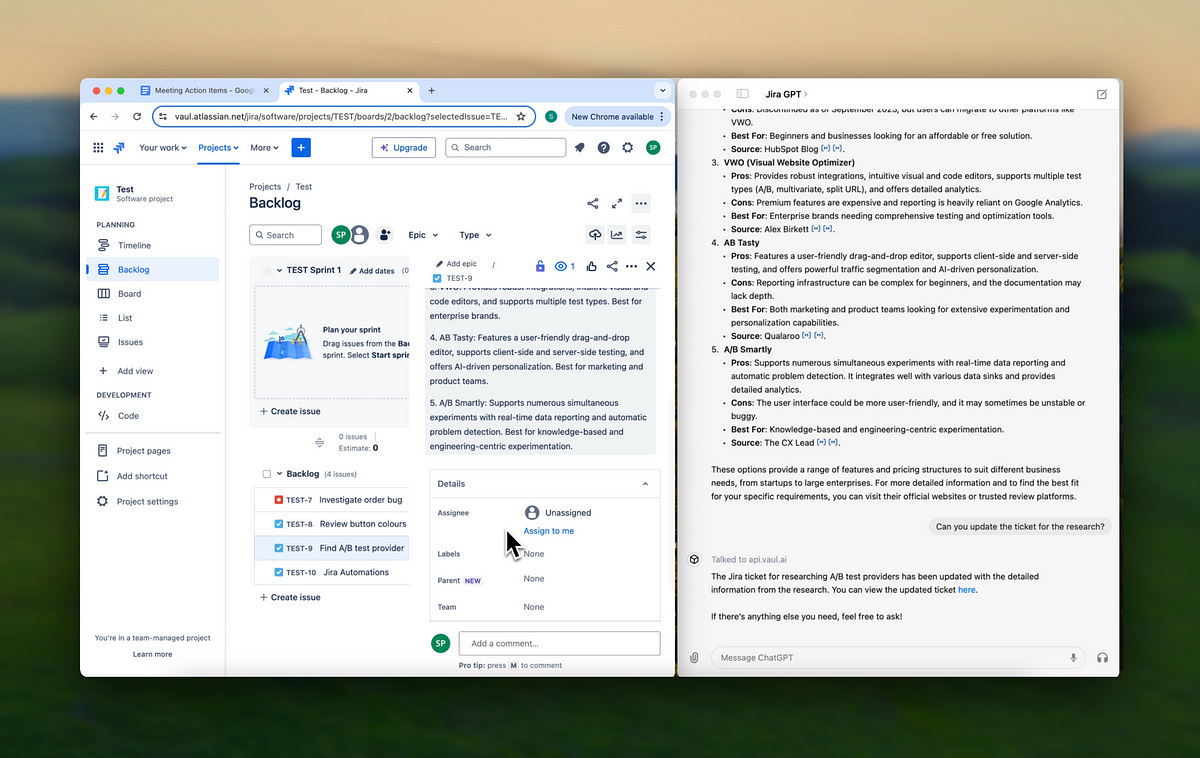Click the 'here' link in ChatGPT reply
Screen dimensions: 1200x758
[x=966, y=590]
